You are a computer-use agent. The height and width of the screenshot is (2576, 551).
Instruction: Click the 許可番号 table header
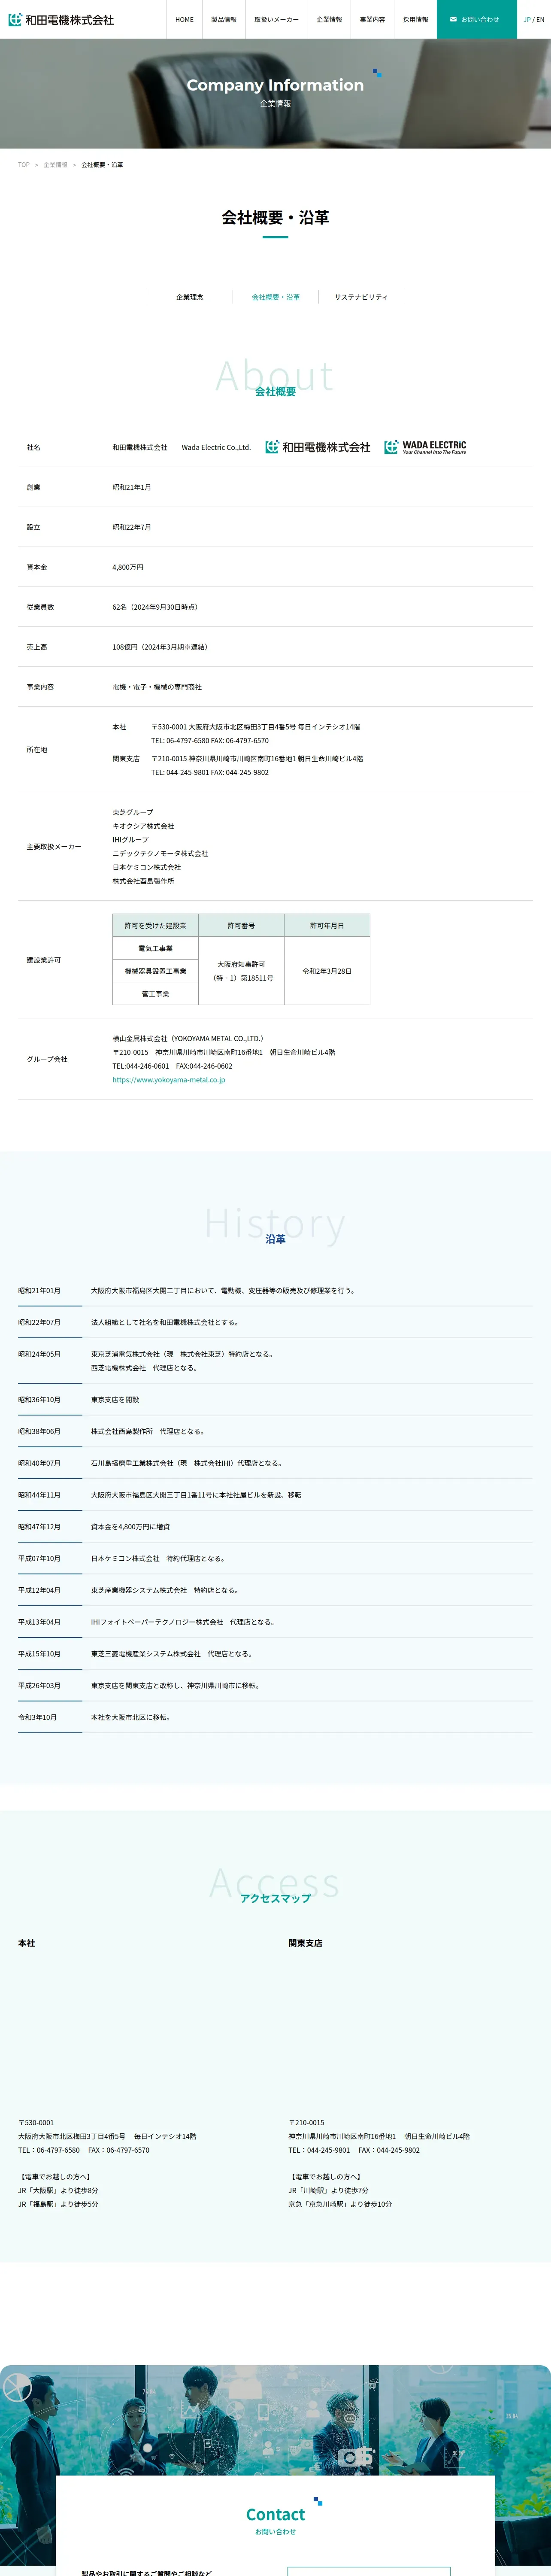pos(241,926)
